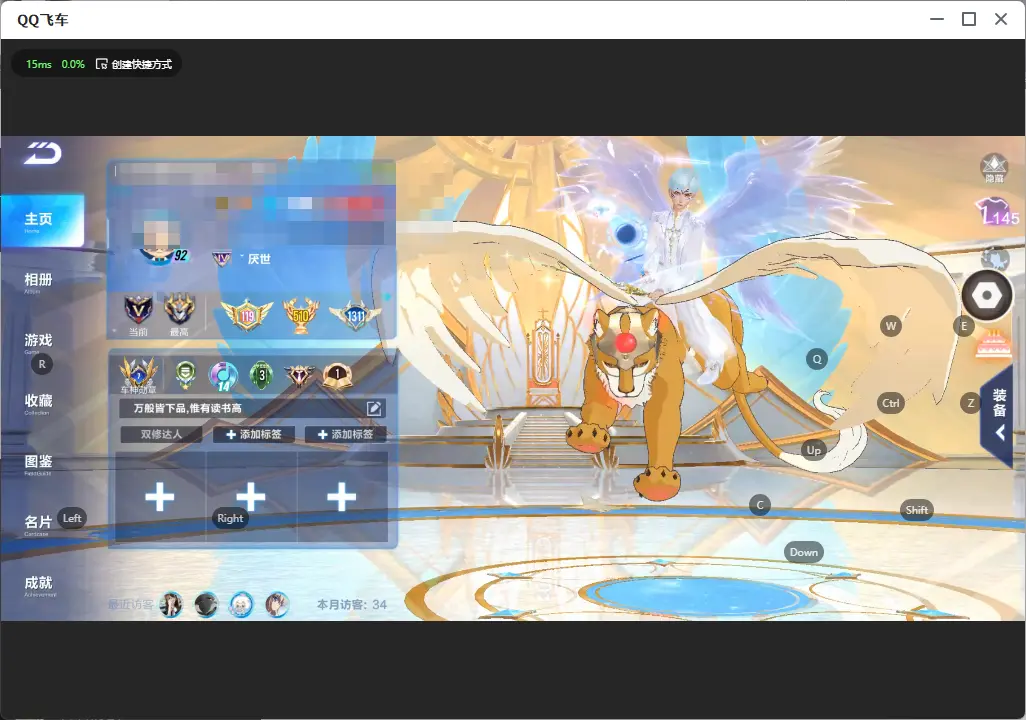Open the 车神勋章 medal

pos(138,376)
